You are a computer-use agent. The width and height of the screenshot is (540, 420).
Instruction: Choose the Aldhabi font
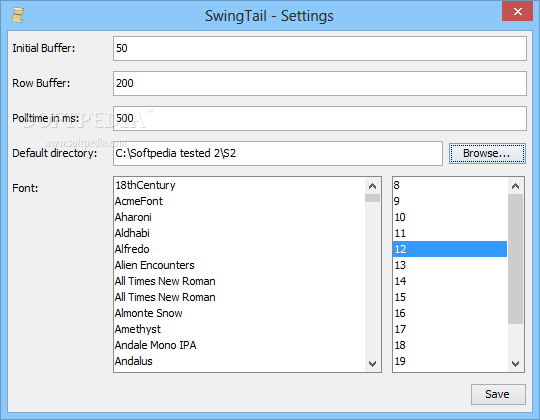(239, 233)
